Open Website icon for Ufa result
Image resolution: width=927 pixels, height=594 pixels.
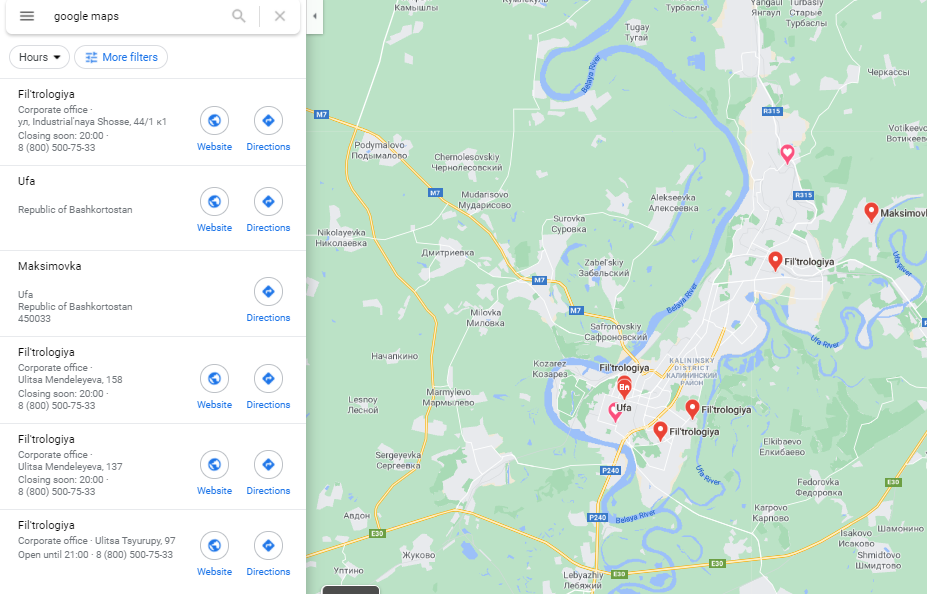click(214, 202)
